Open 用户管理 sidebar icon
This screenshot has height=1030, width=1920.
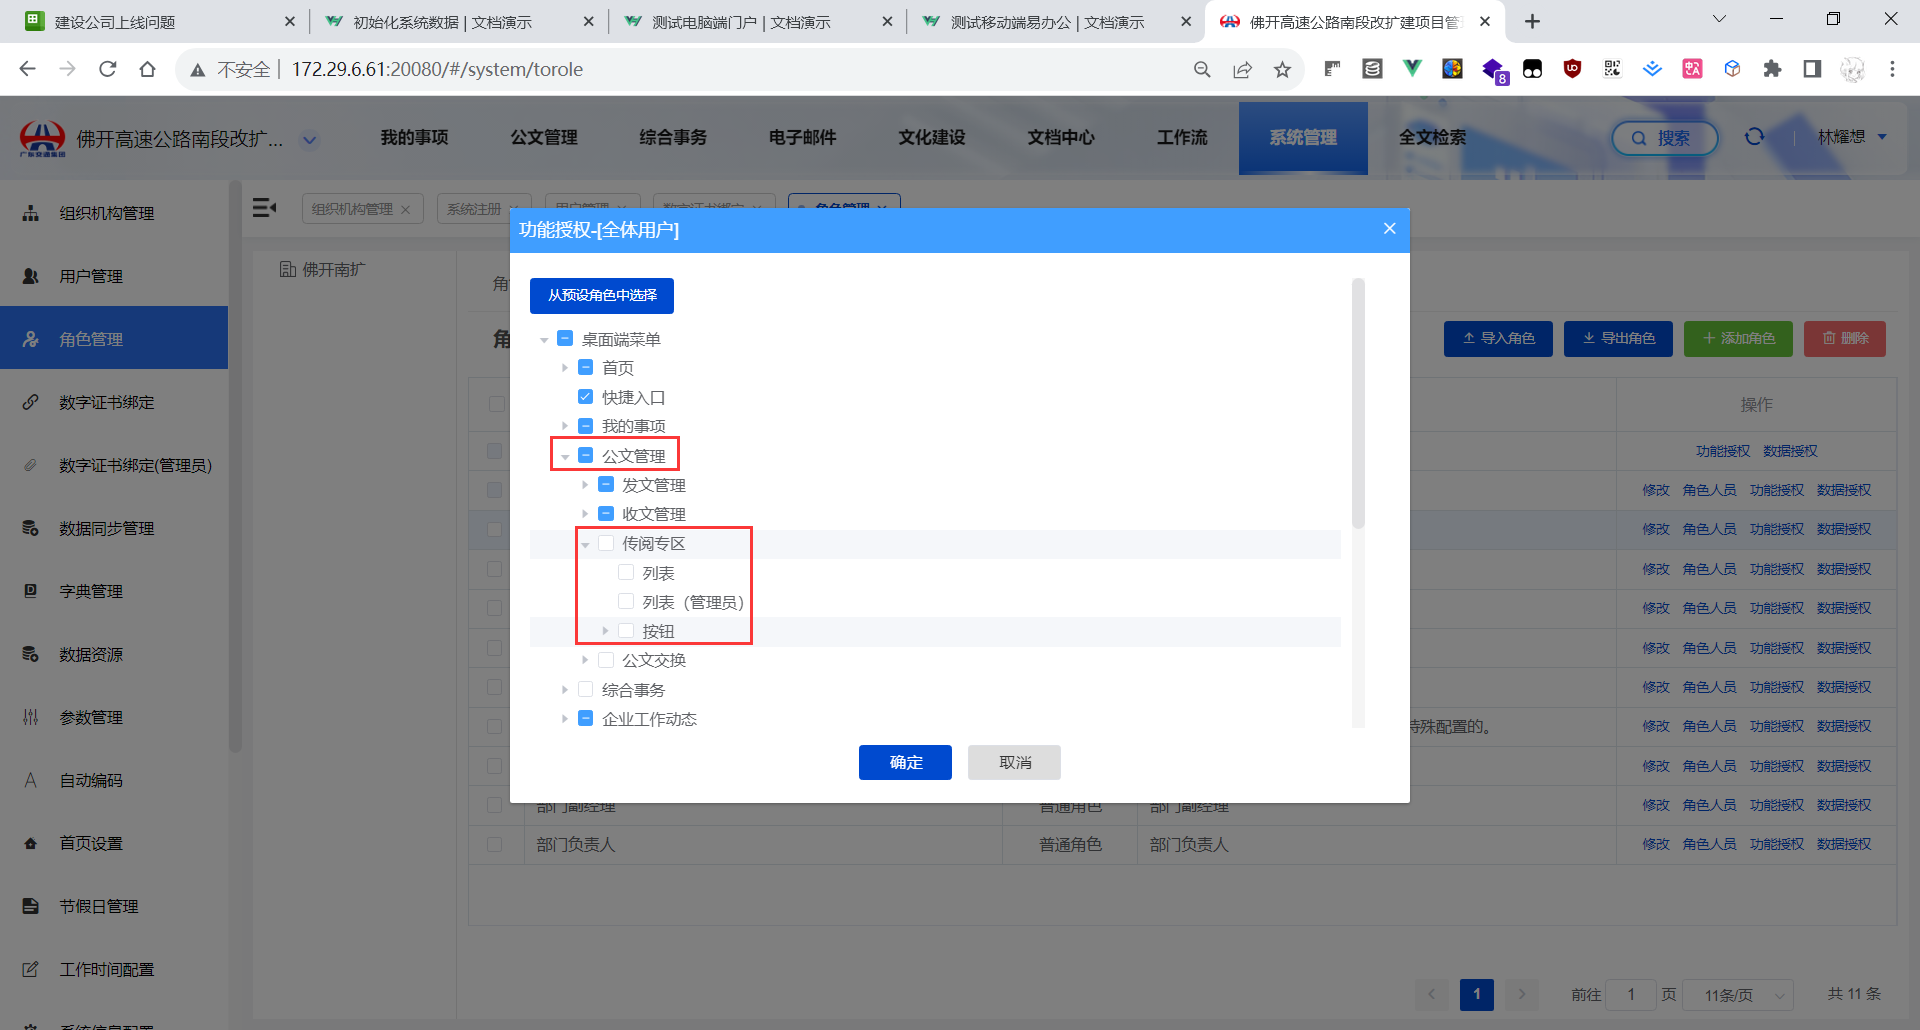tap(31, 276)
